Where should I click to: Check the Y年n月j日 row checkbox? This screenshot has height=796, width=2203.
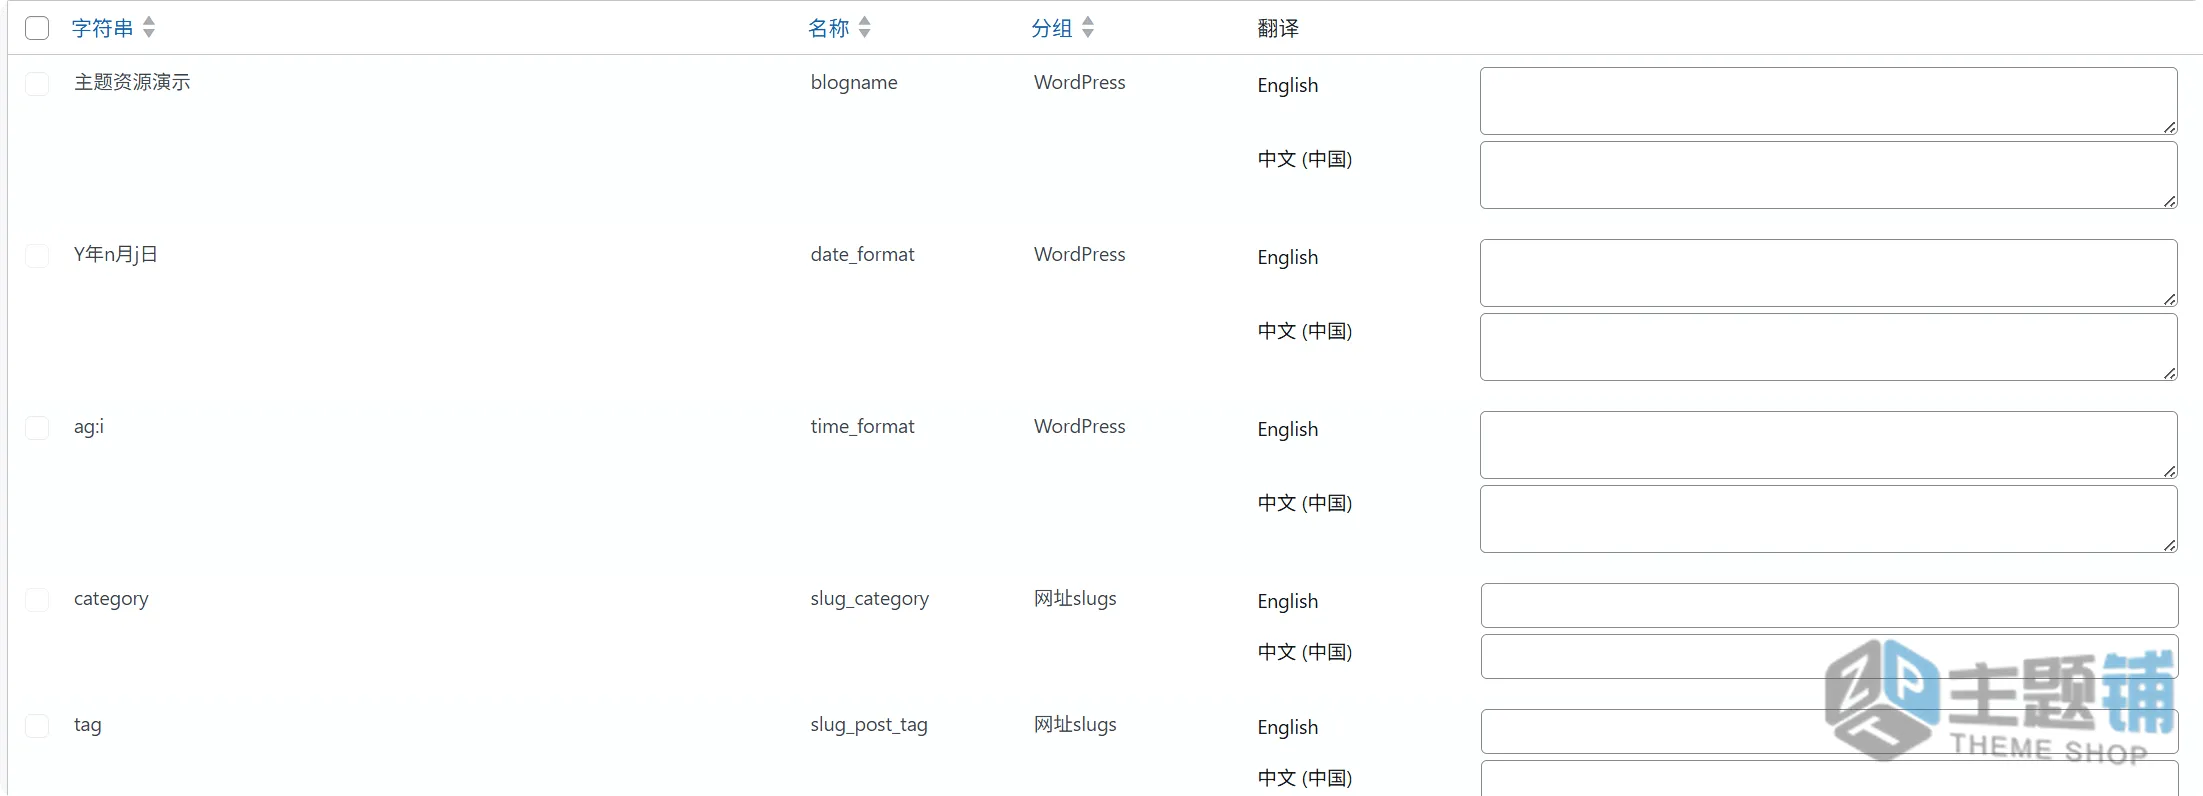point(37,256)
